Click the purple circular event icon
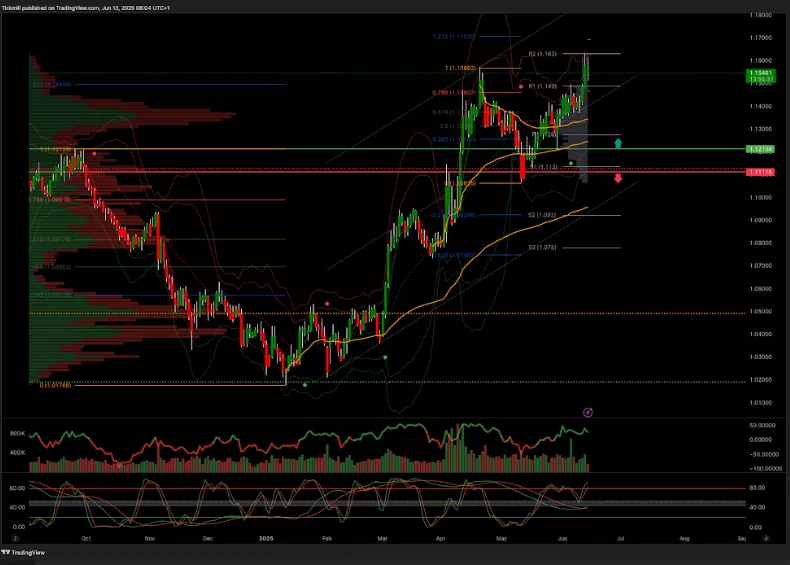 click(587, 411)
